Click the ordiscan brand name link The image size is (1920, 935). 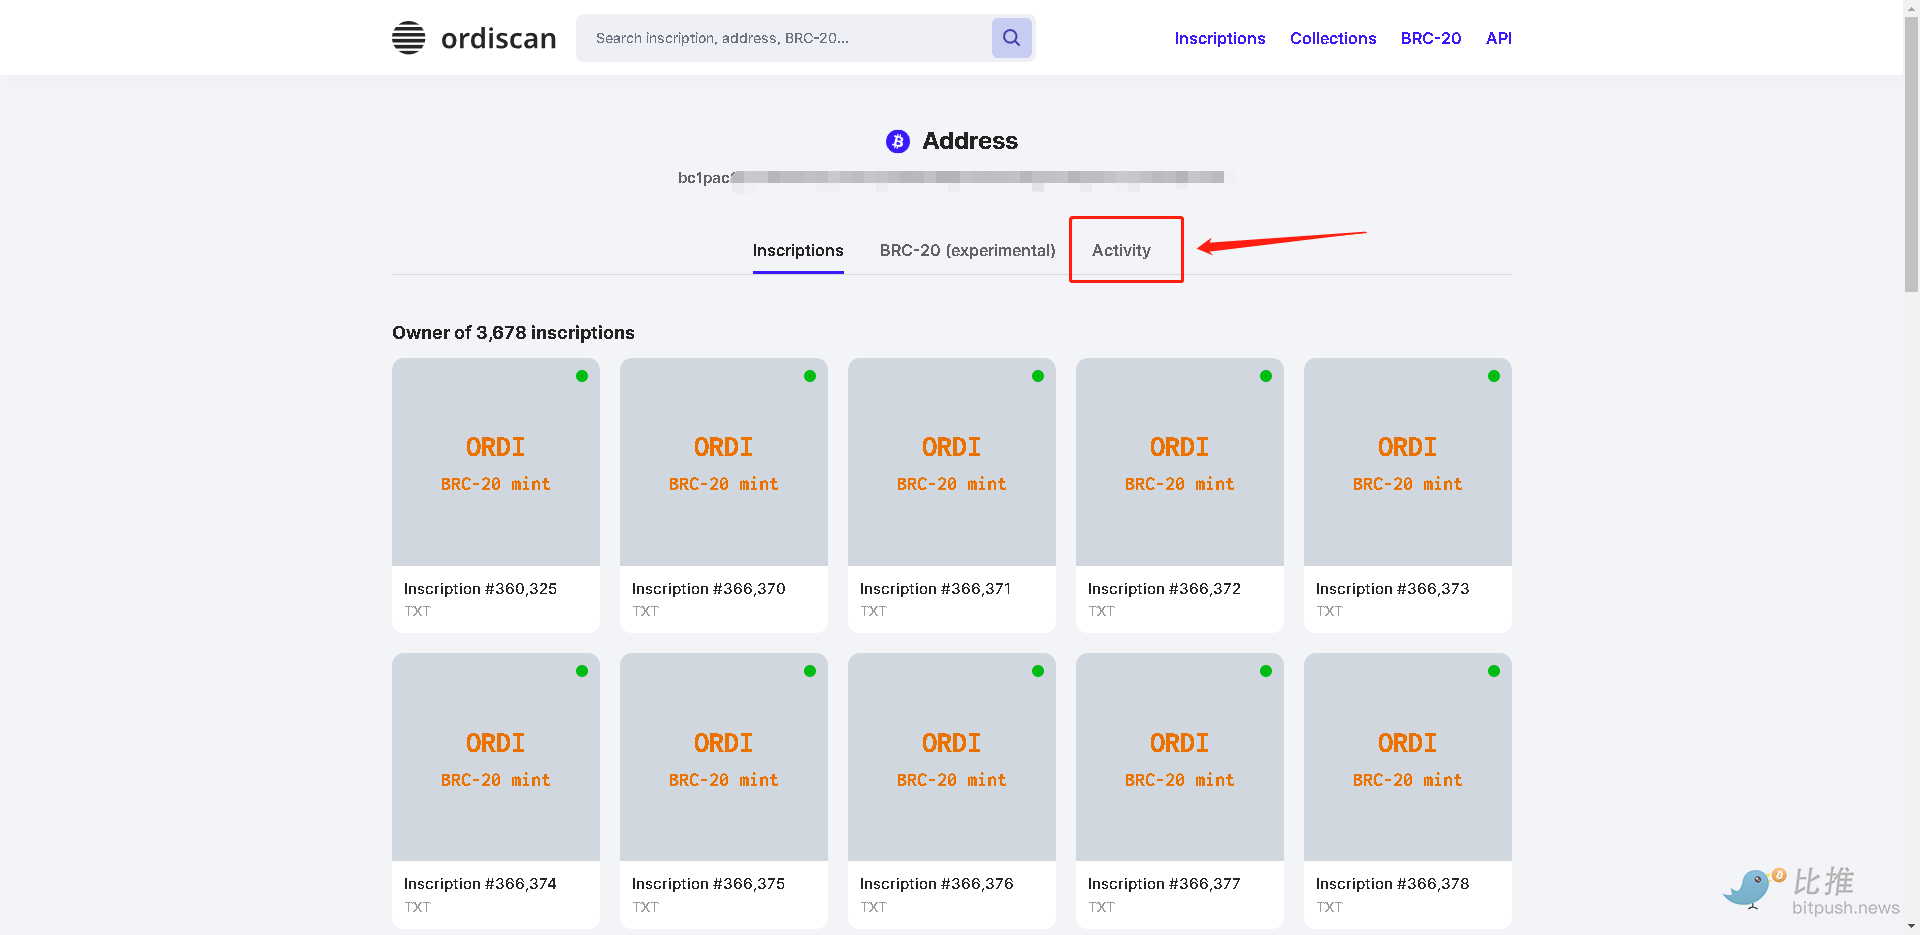pyautogui.click(x=498, y=38)
